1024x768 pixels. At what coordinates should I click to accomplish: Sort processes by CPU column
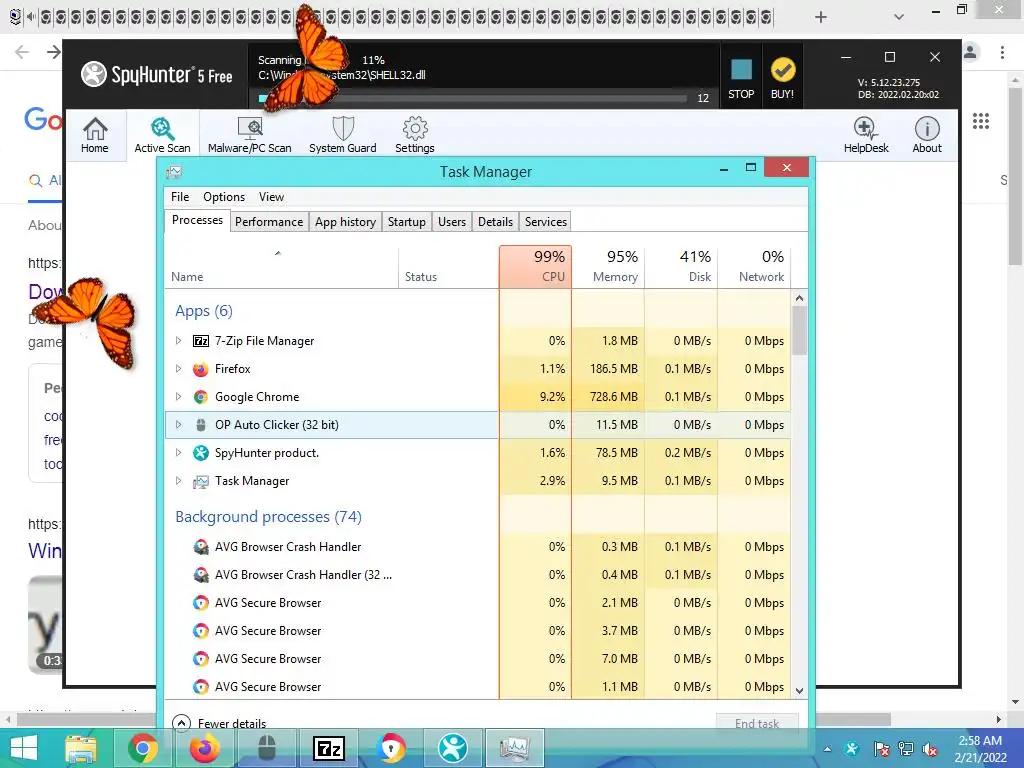(536, 266)
